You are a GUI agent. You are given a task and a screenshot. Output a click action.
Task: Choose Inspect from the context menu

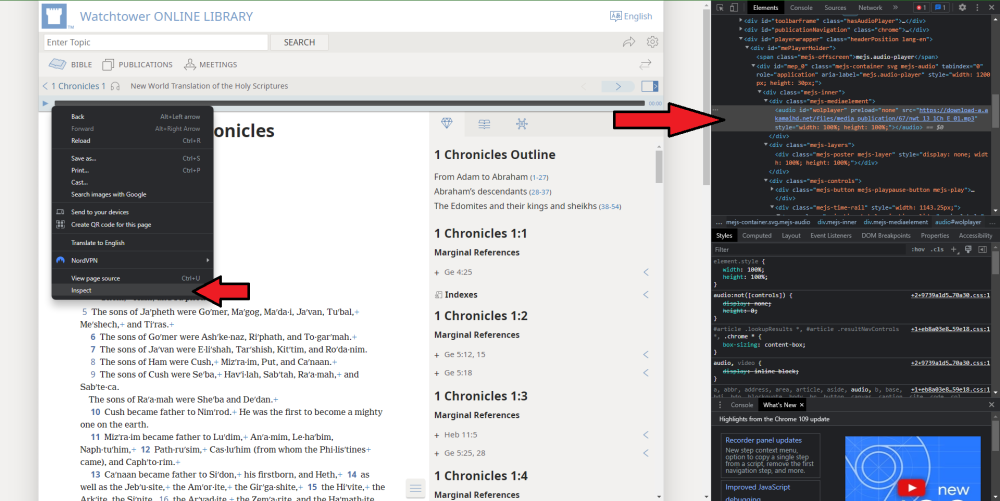(82, 290)
